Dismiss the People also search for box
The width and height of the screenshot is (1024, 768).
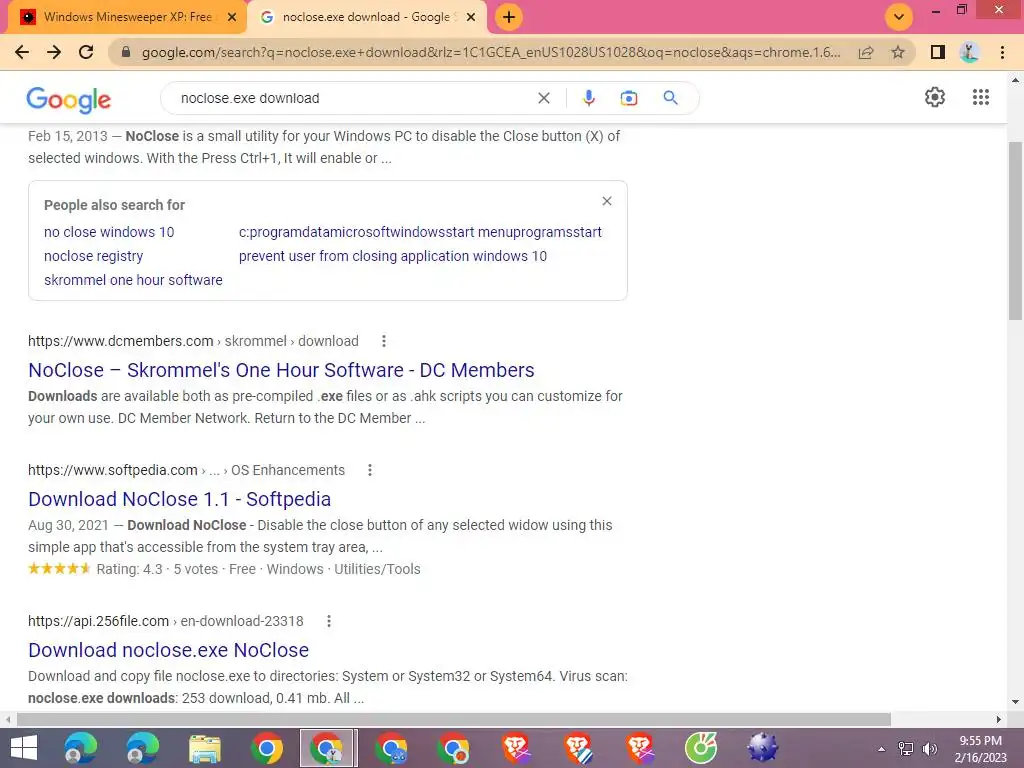pyautogui.click(x=607, y=201)
